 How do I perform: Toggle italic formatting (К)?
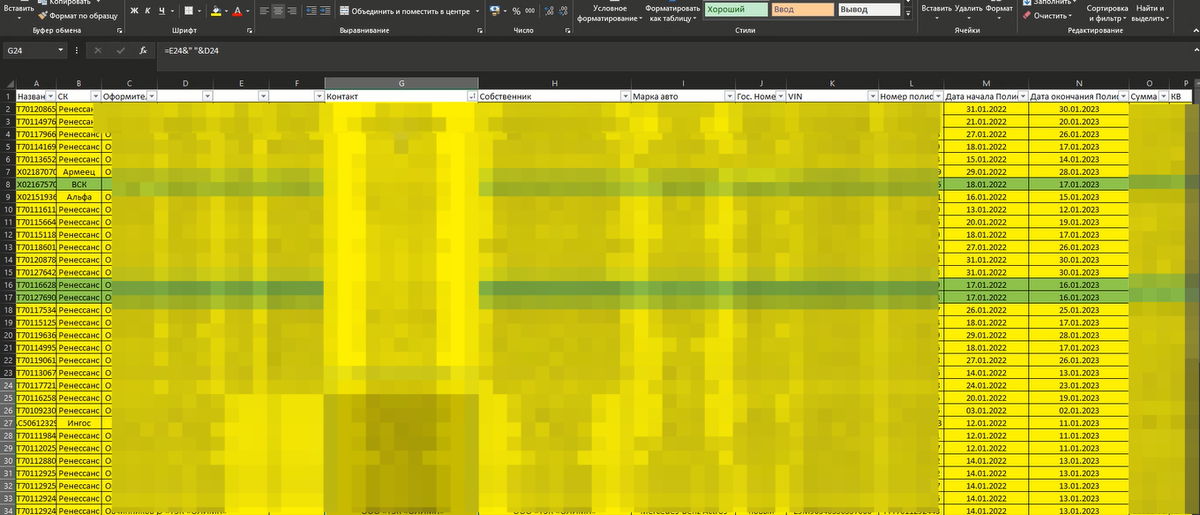(x=148, y=11)
